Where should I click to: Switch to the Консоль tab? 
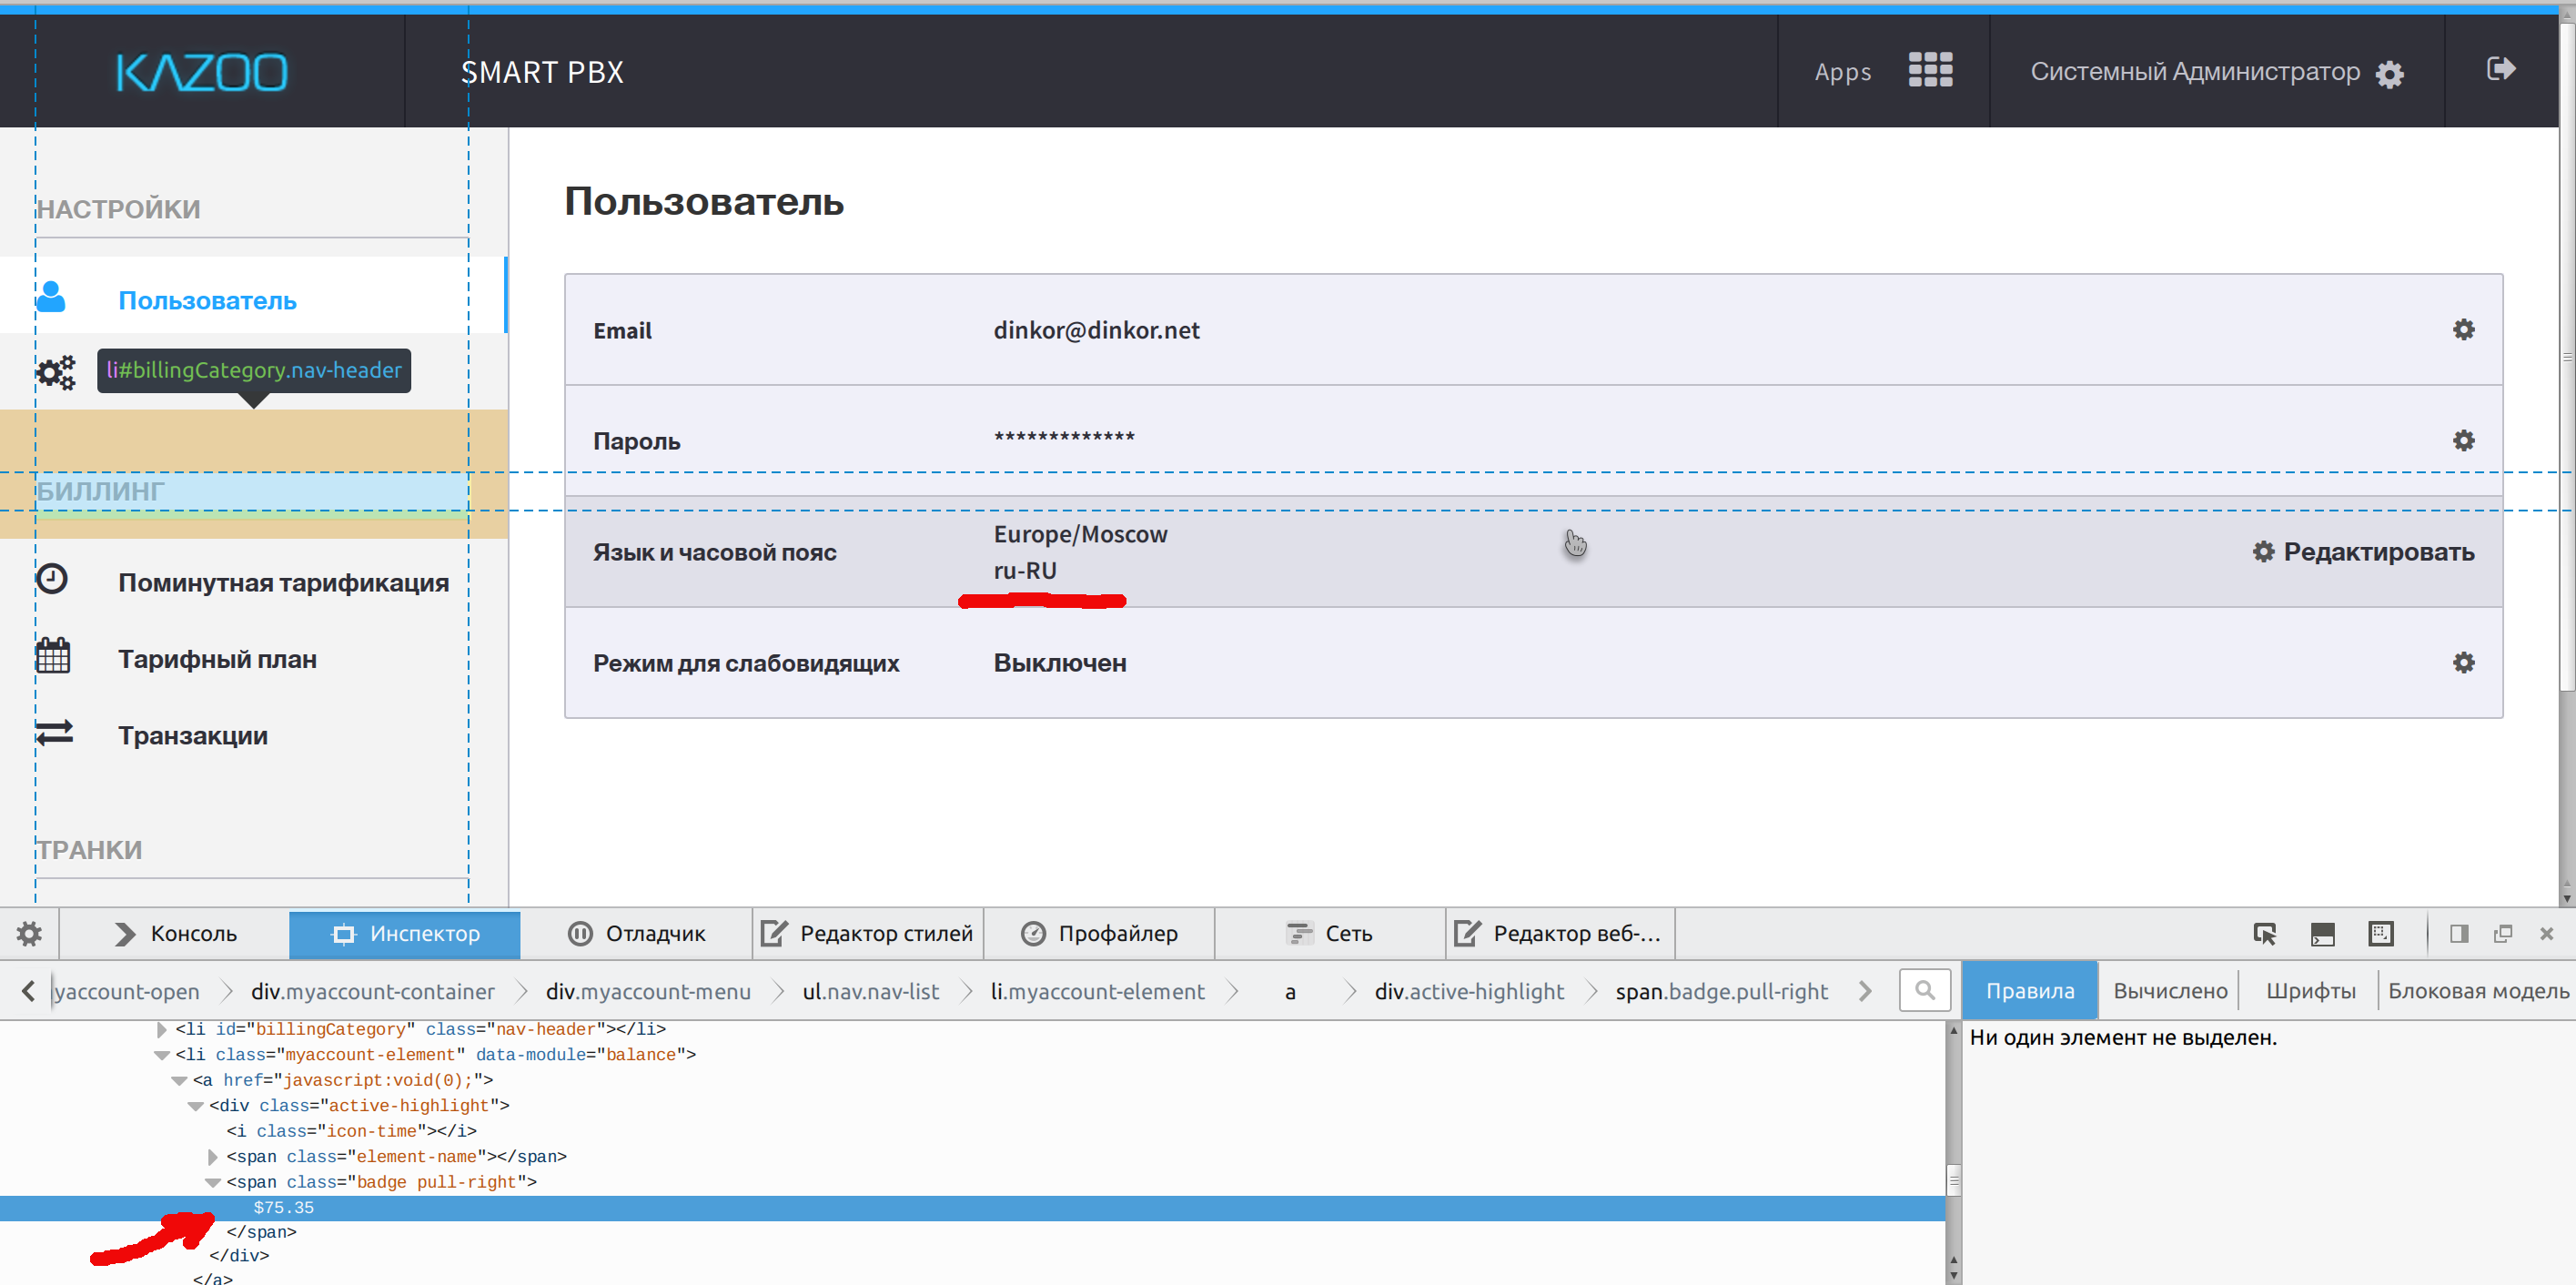coord(175,933)
